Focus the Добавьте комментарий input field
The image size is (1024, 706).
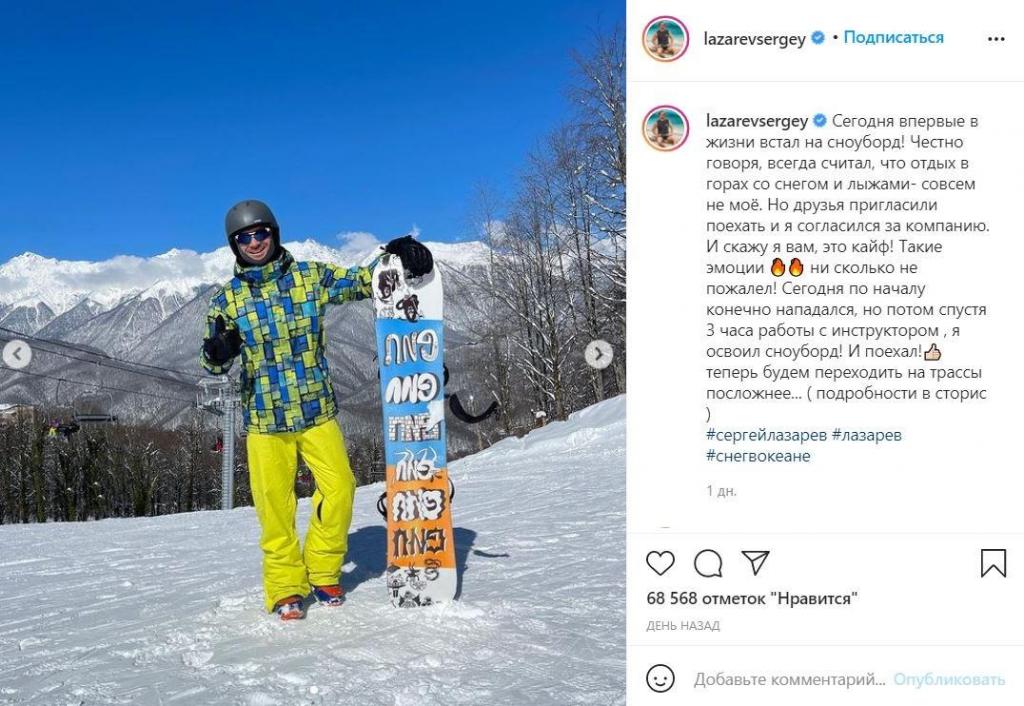coord(790,680)
